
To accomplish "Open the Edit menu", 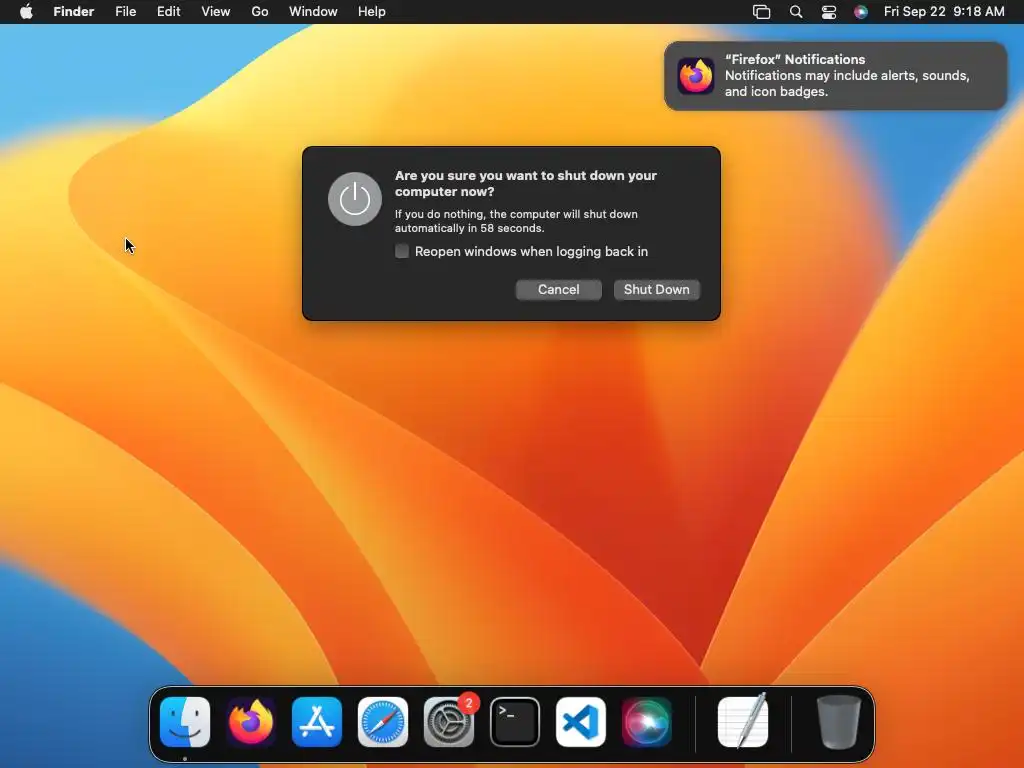I will (x=168, y=12).
